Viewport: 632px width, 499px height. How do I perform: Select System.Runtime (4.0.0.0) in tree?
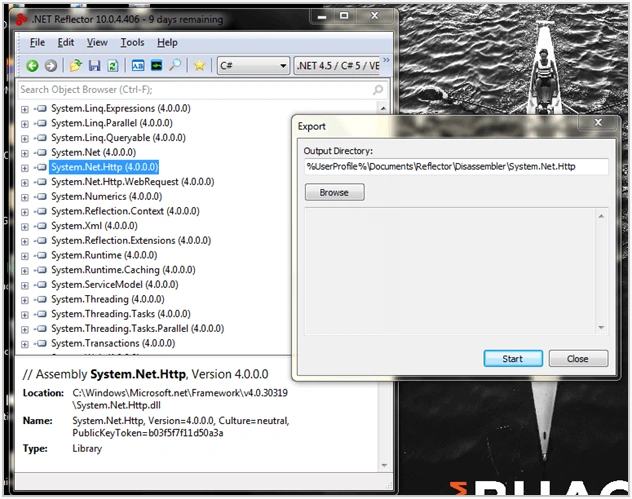[x=104, y=255]
